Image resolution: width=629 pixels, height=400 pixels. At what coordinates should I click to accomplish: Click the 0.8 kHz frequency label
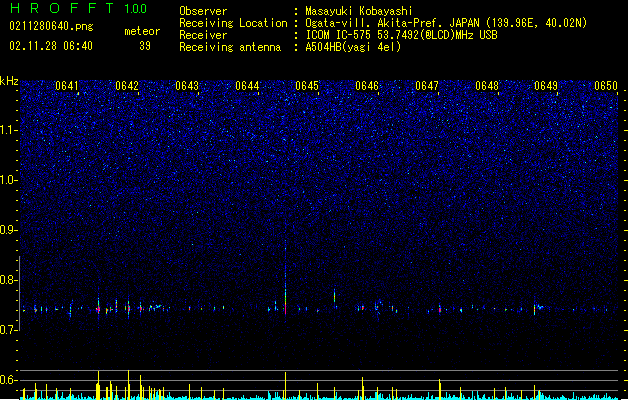(9, 280)
